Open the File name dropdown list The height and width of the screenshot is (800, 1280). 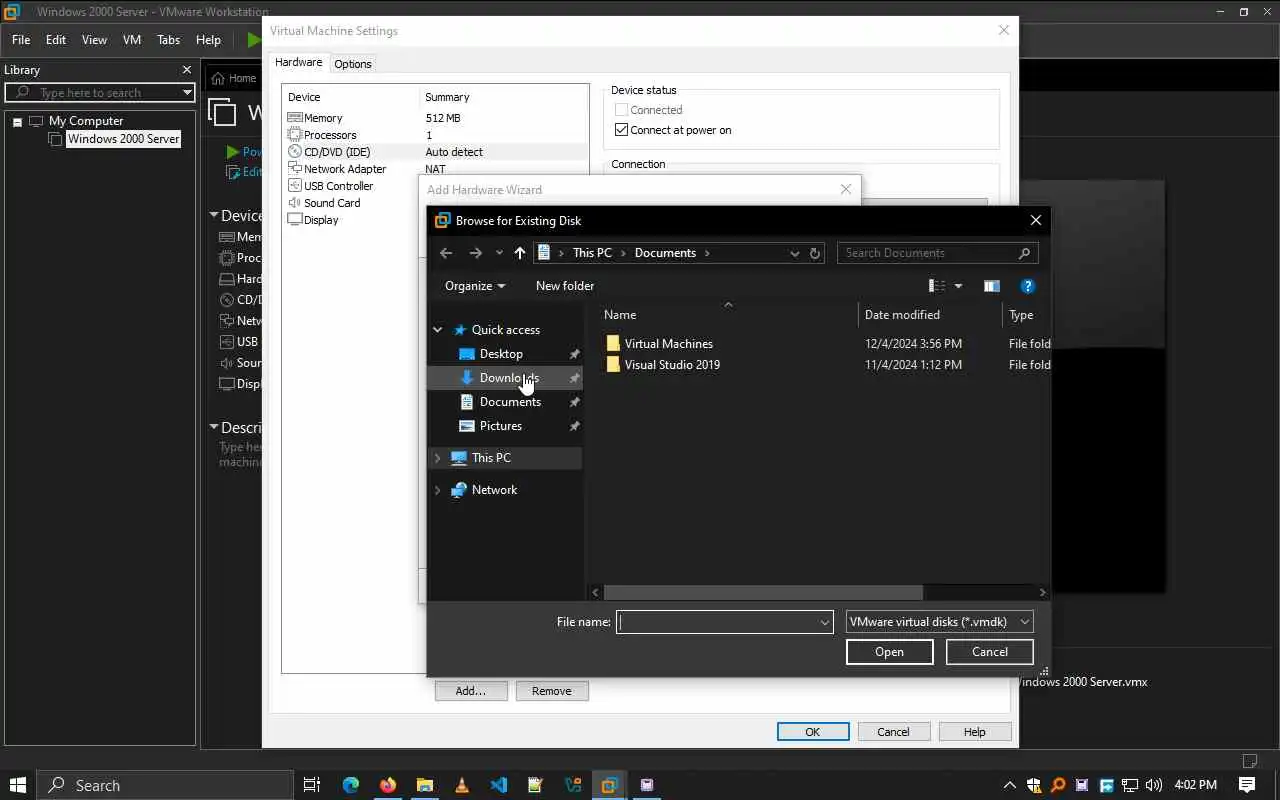(825, 622)
